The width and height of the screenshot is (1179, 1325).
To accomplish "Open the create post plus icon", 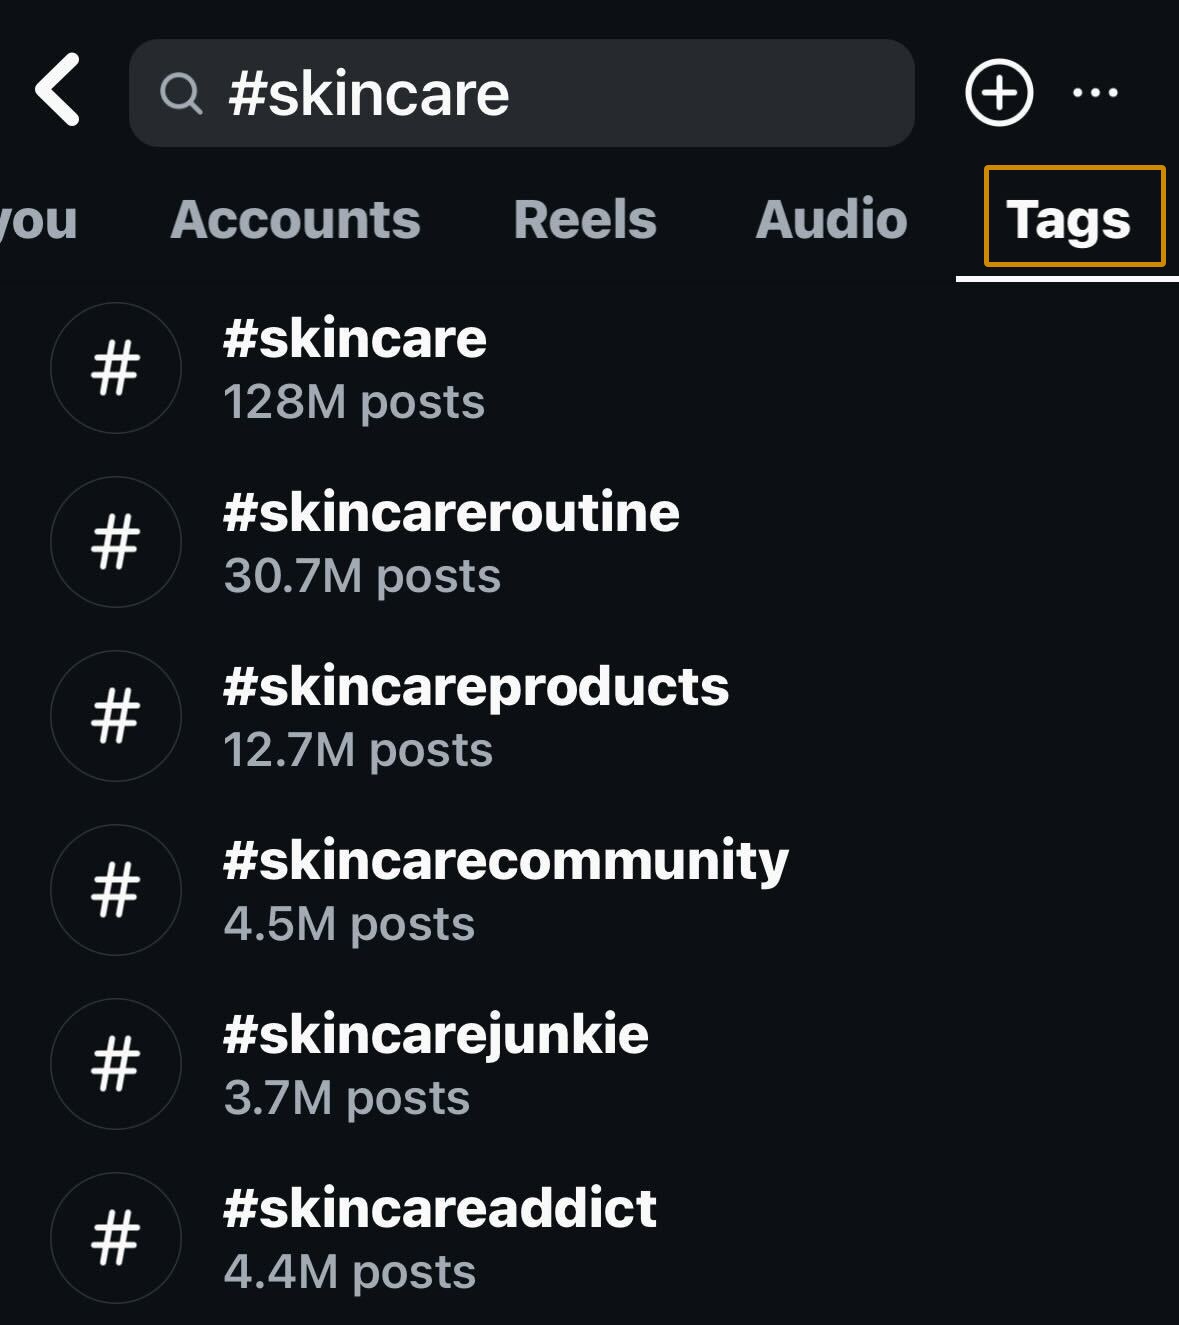I will click(x=997, y=92).
